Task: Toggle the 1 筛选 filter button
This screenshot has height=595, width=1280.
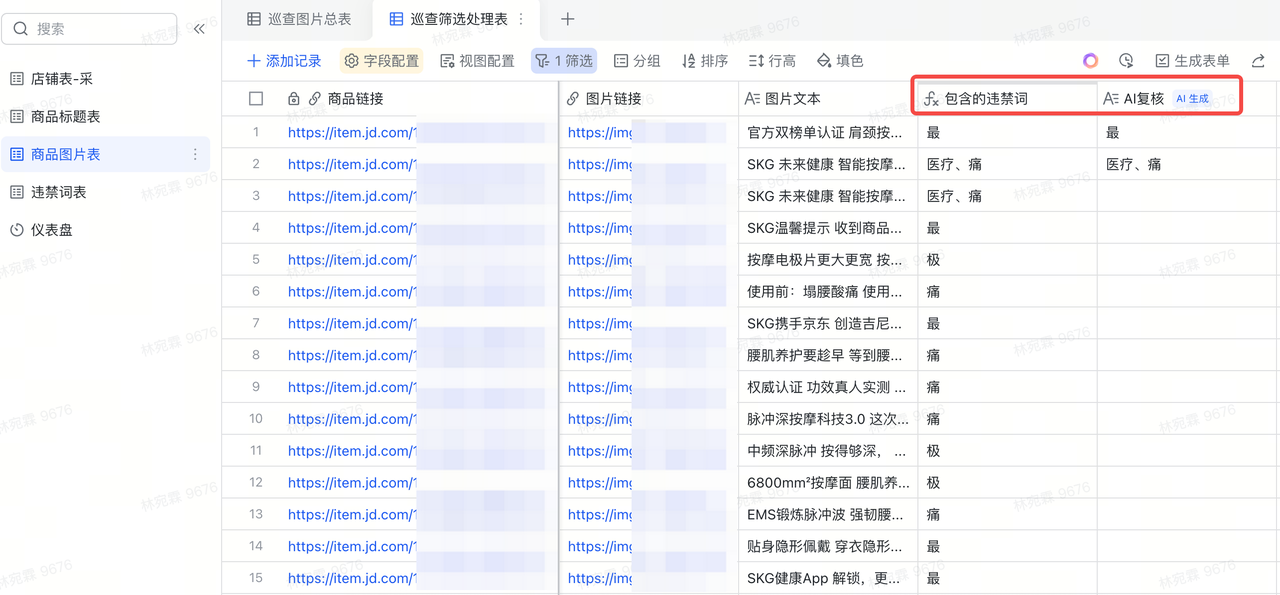Action: coord(564,61)
